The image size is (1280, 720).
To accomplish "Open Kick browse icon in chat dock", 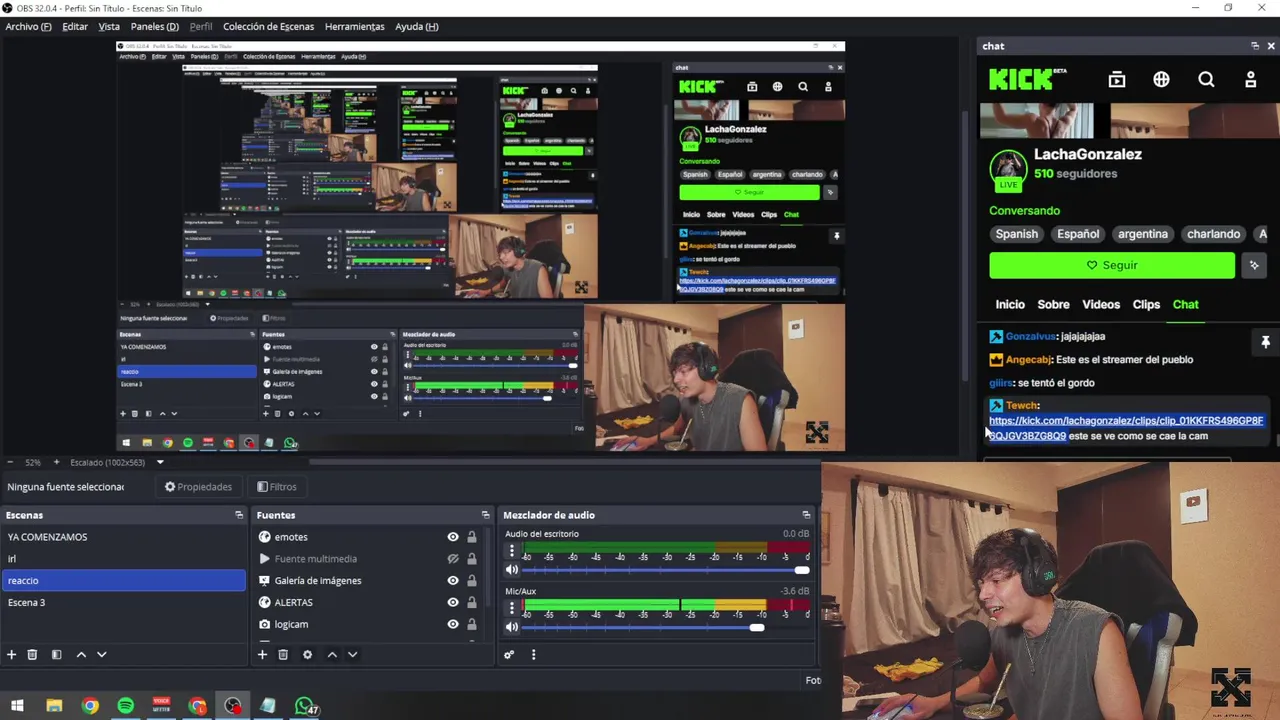I will (1117, 79).
